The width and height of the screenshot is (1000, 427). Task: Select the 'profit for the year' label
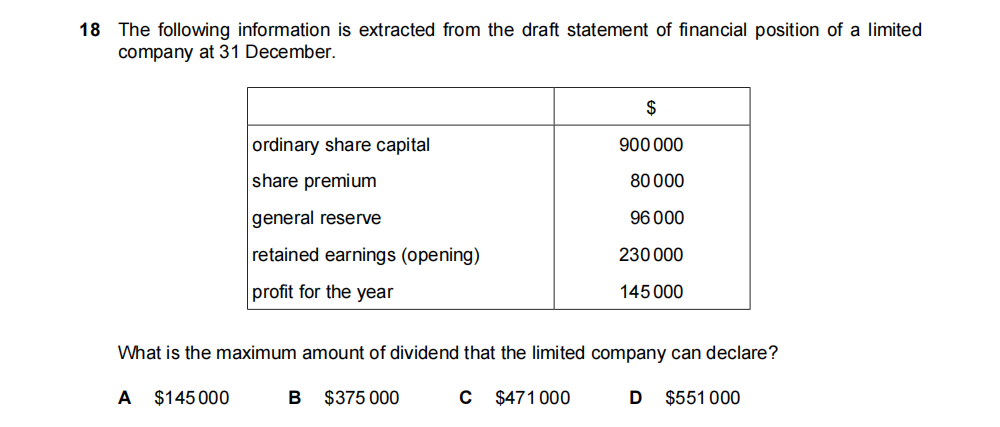tap(322, 292)
